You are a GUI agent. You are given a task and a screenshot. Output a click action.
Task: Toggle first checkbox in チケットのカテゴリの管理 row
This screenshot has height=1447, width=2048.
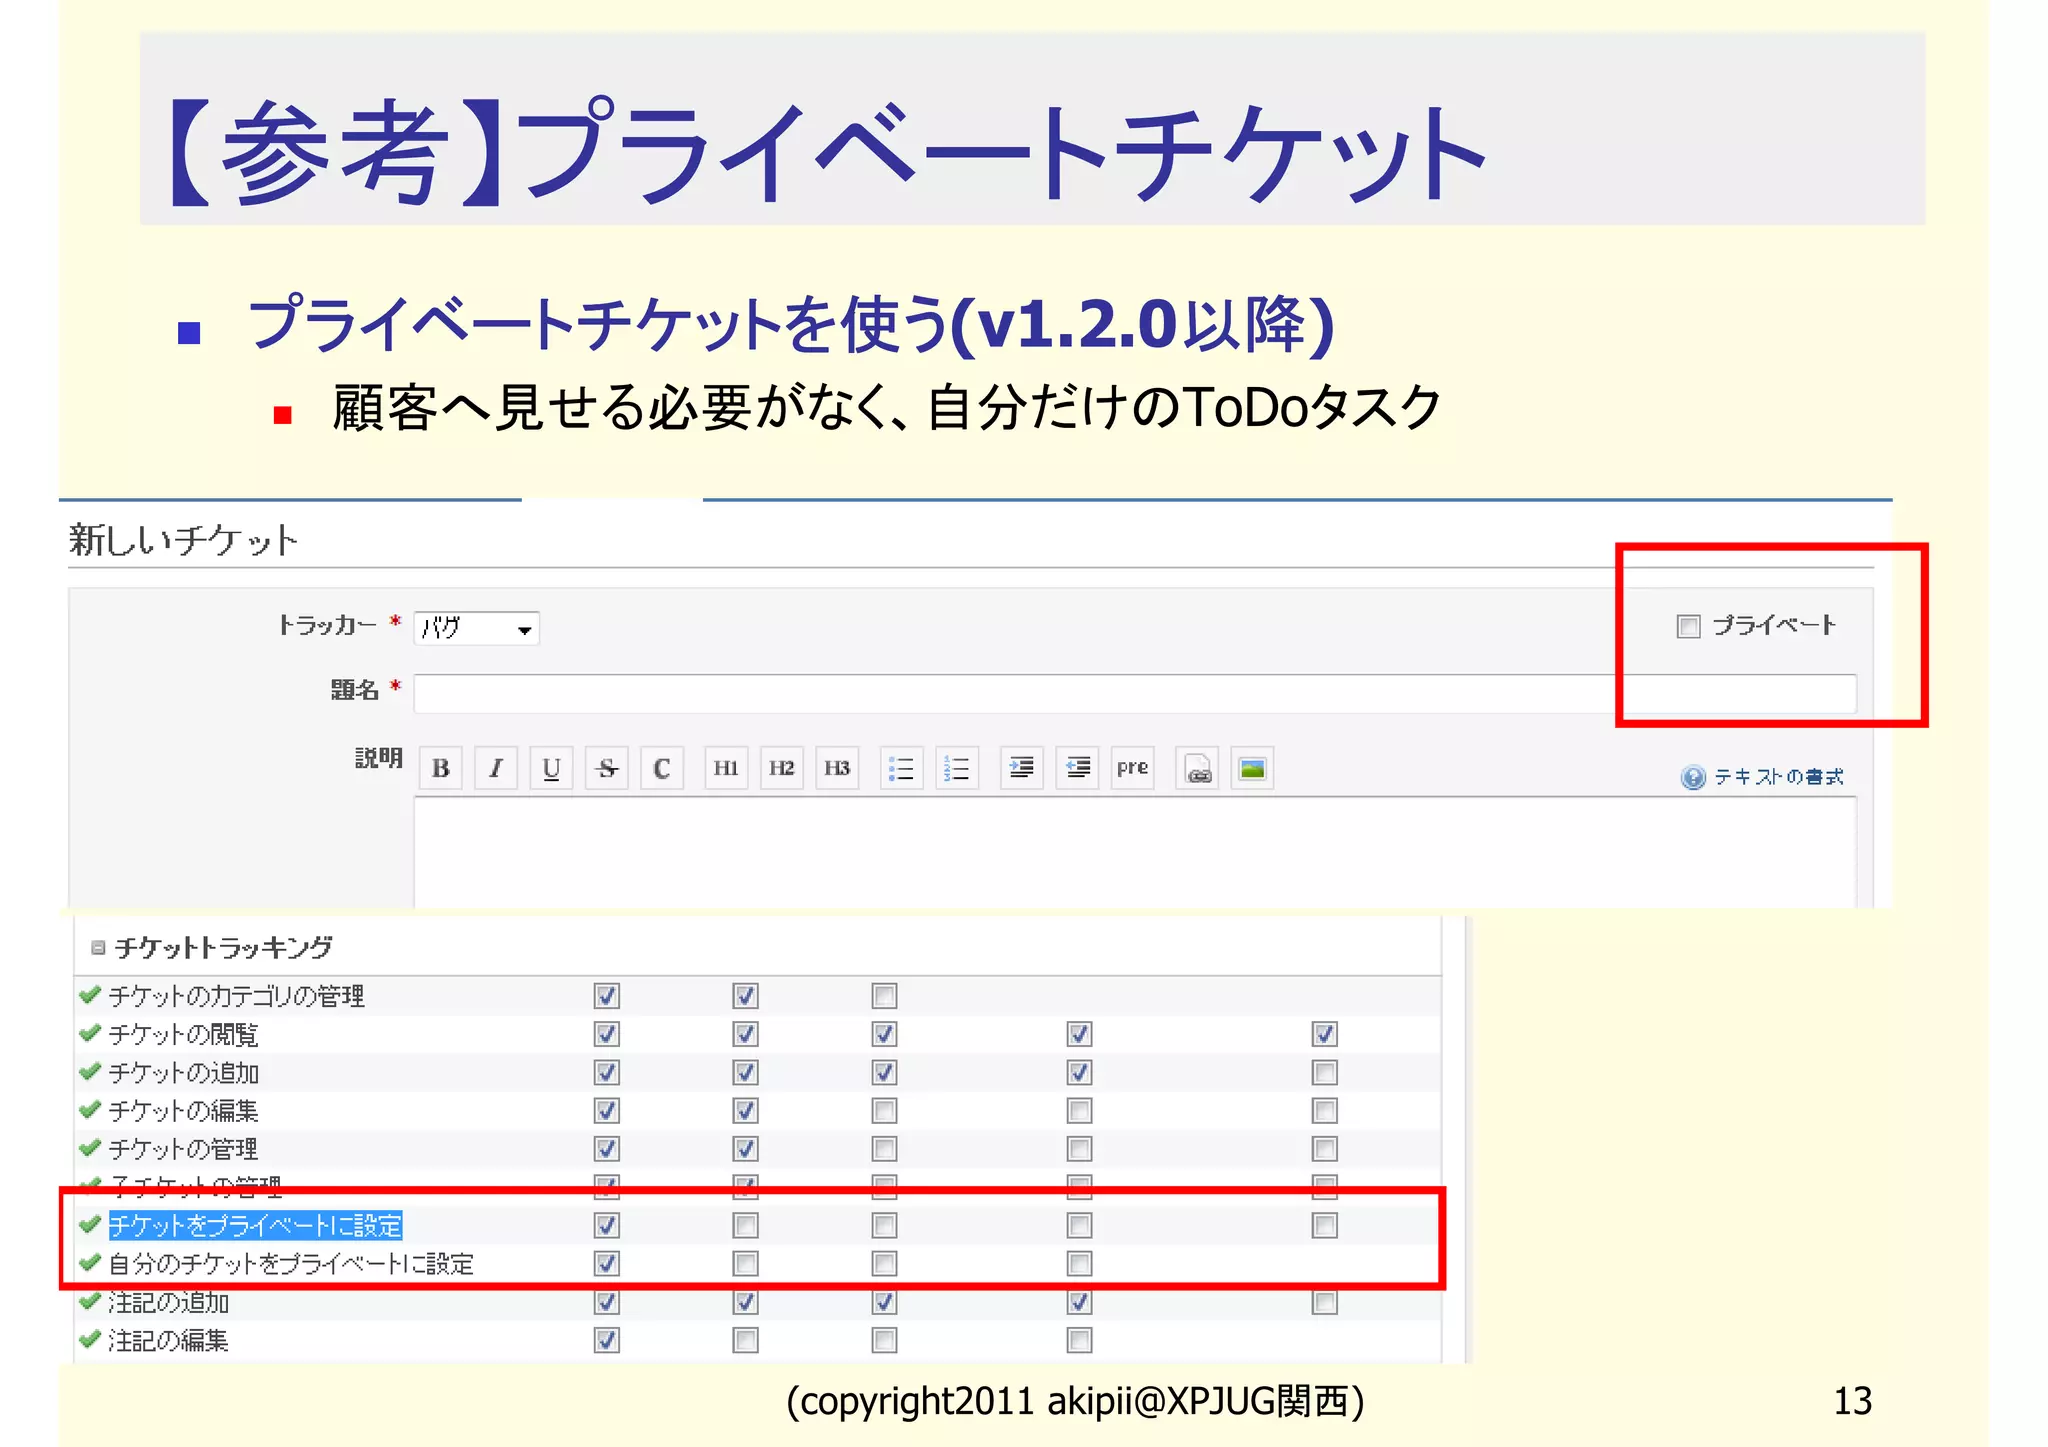pos(607,996)
